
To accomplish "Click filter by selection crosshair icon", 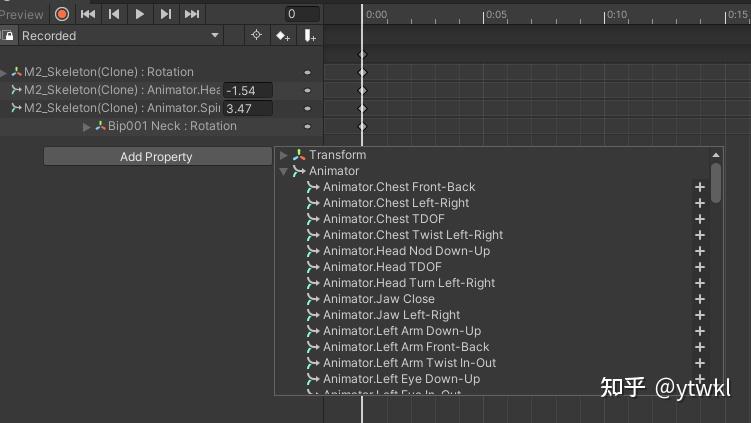I will pyautogui.click(x=257, y=35).
